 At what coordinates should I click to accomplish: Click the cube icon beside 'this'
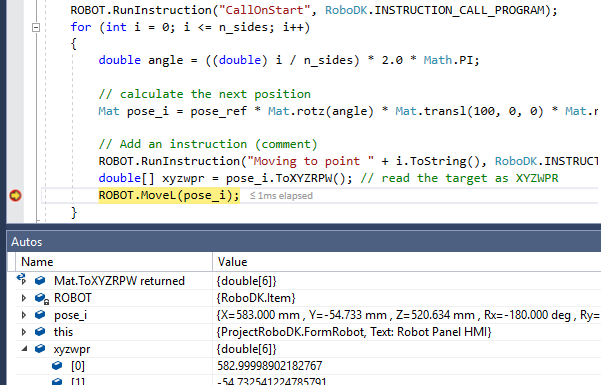[x=40, y=332]
